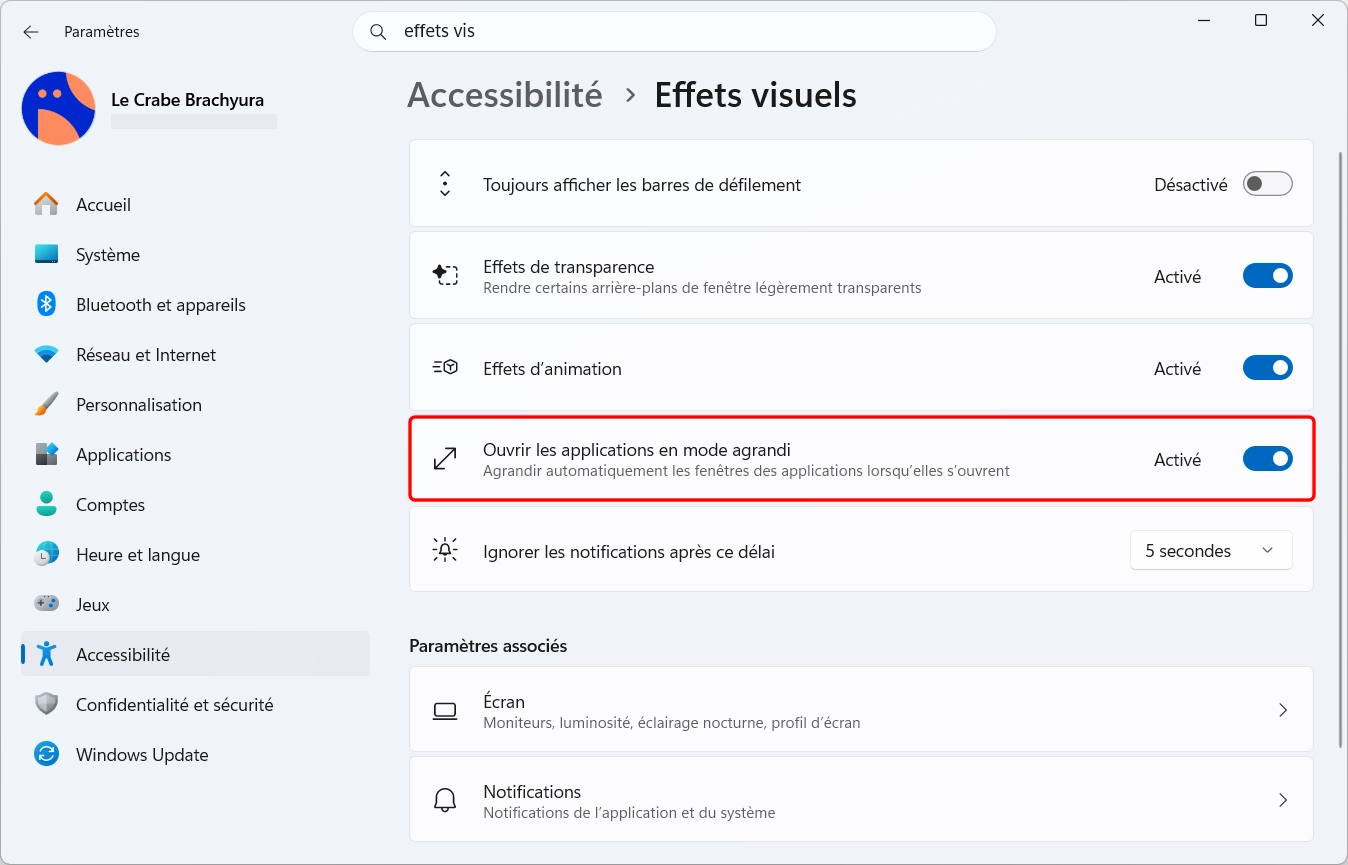
Task: Disable Effets d'animation switch
Action: 1267,368
